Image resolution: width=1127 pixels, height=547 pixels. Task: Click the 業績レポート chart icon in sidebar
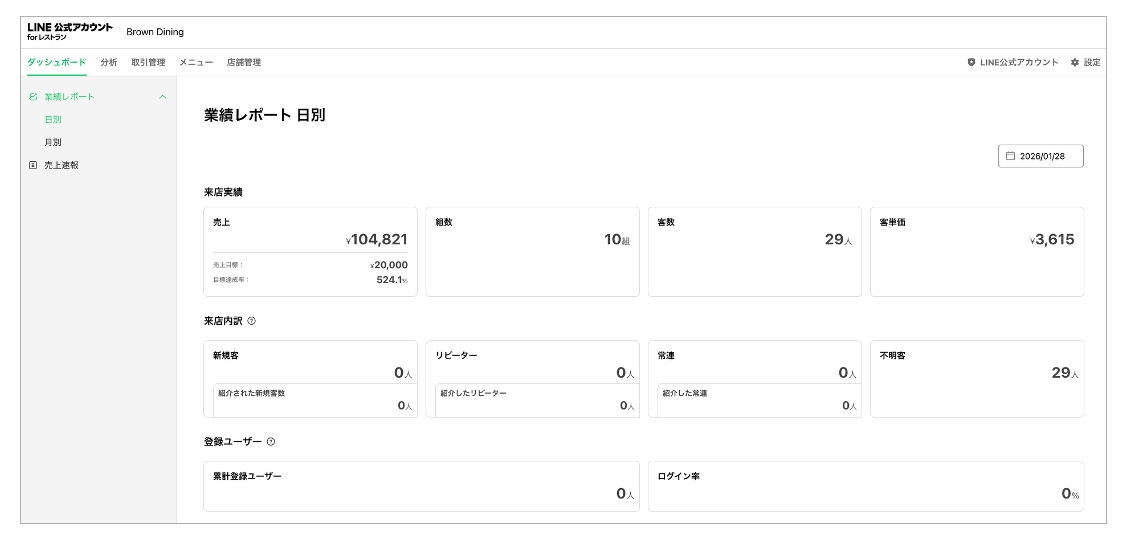[33, 97]
